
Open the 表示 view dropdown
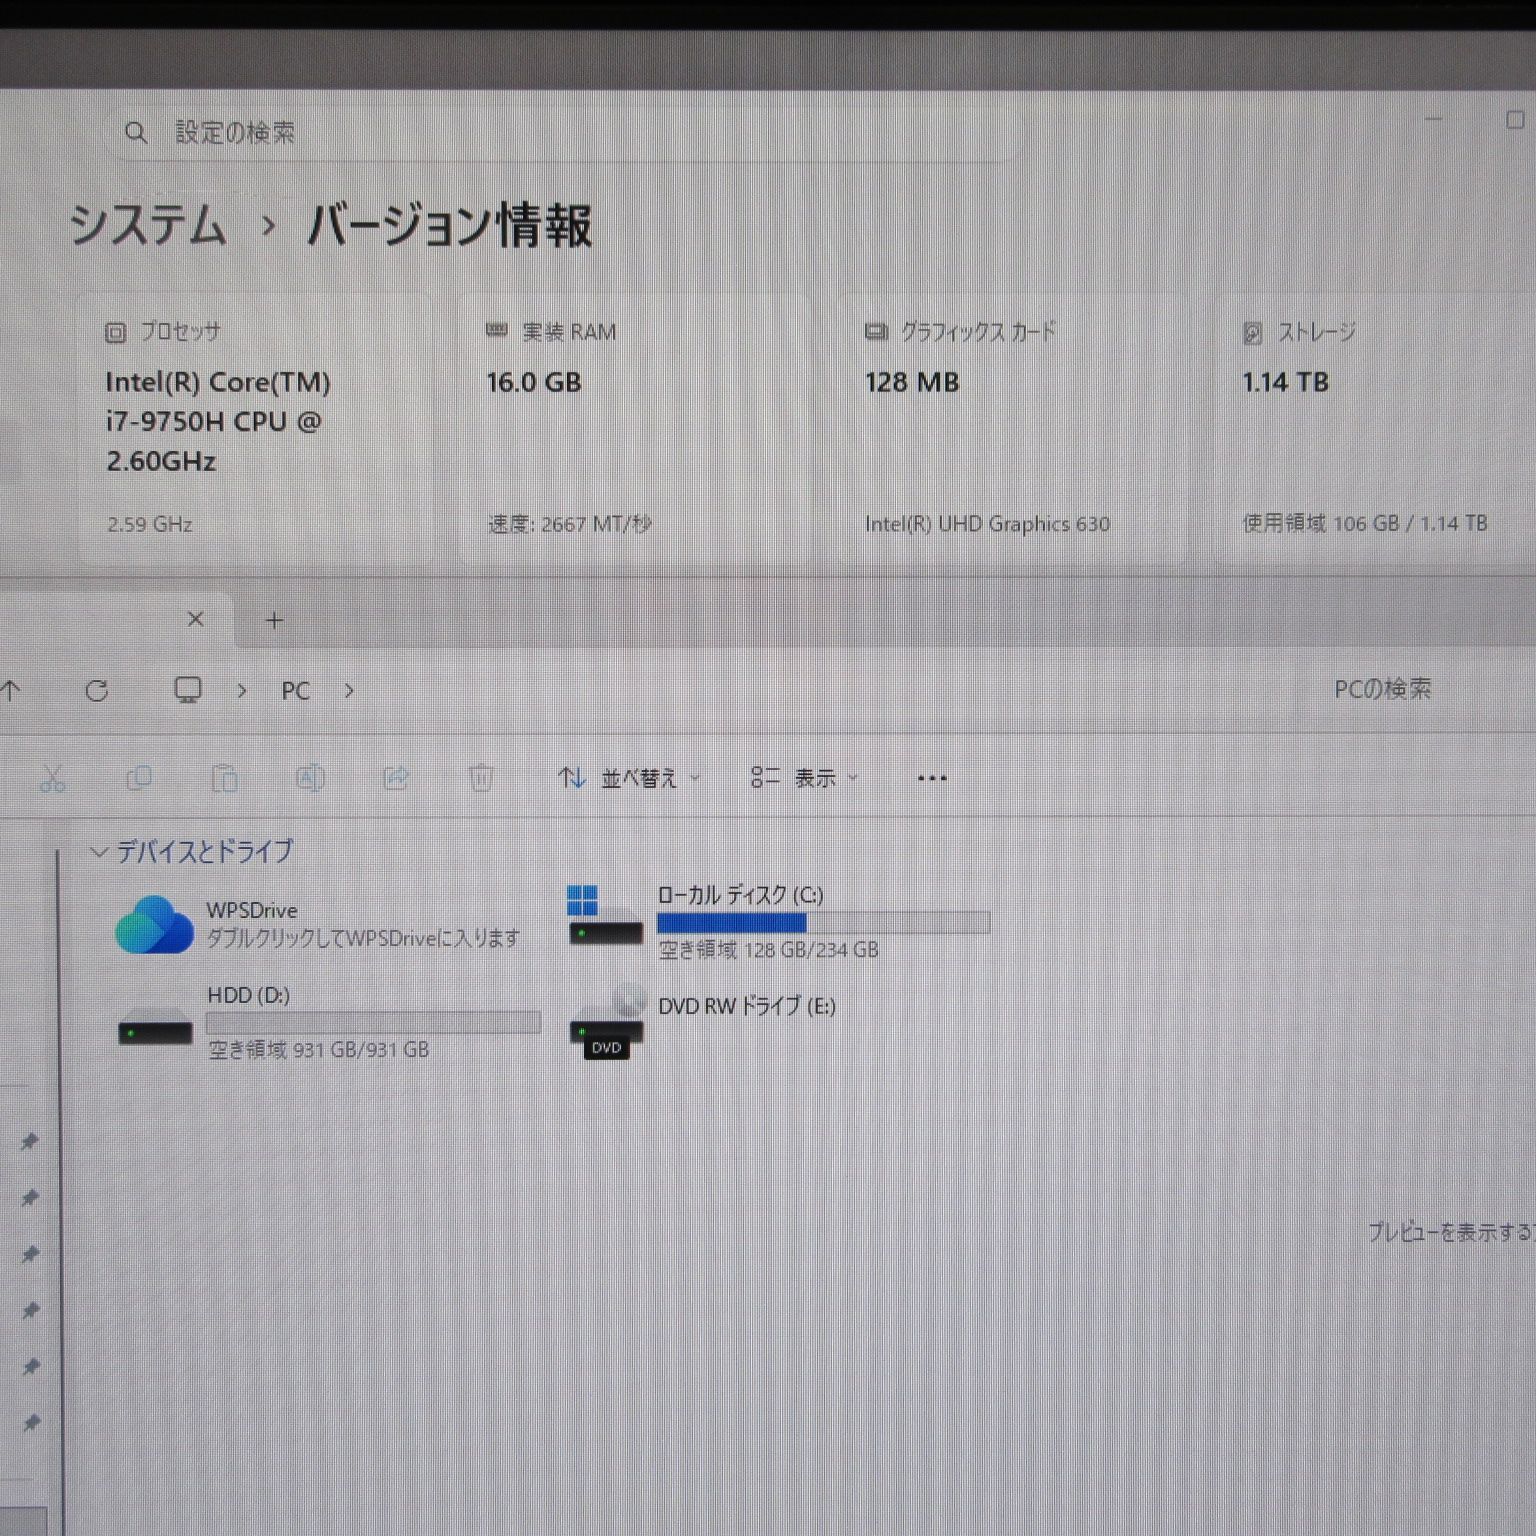click(x=805, y=778)
